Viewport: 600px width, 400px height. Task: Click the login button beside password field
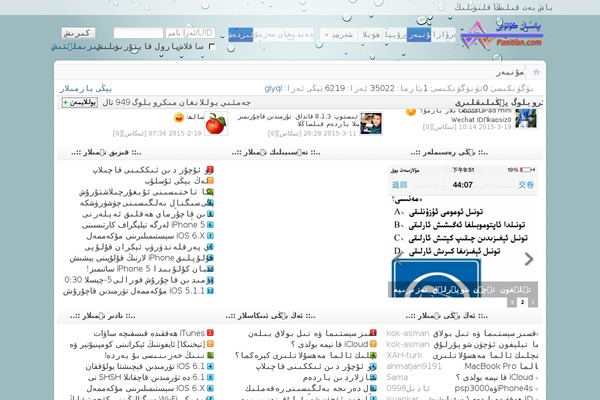tap(78, 33)
